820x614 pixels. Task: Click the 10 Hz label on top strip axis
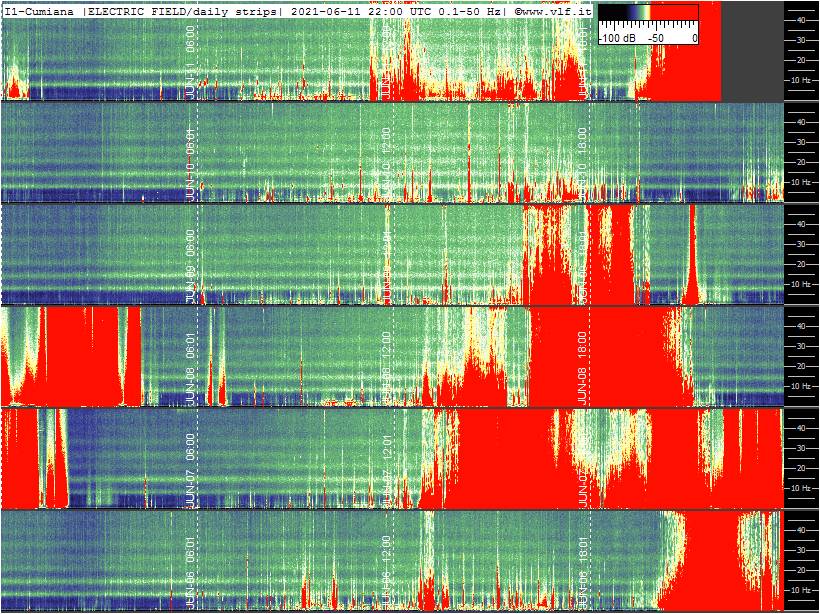point(803,80)
